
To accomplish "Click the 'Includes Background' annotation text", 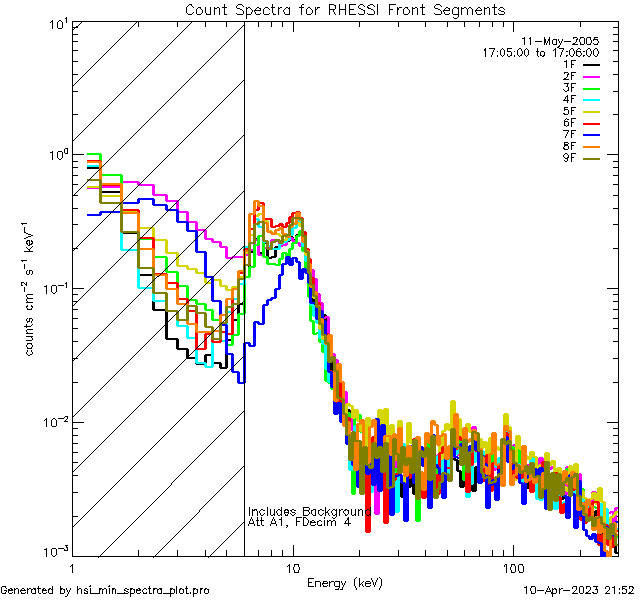I will coord(309,511).
